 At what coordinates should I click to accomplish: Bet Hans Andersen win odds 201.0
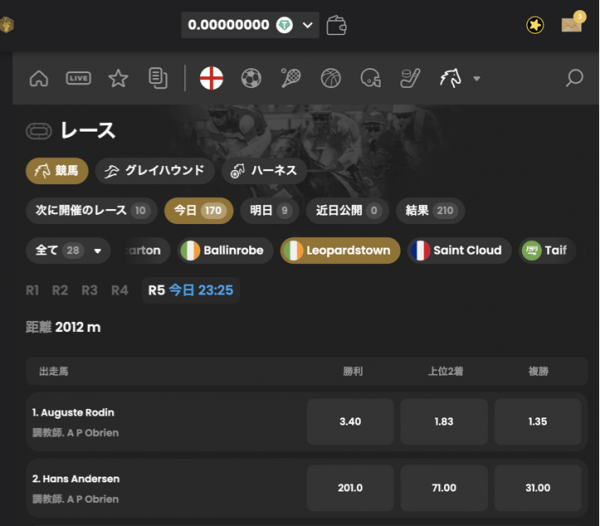[x=350, y=488]
